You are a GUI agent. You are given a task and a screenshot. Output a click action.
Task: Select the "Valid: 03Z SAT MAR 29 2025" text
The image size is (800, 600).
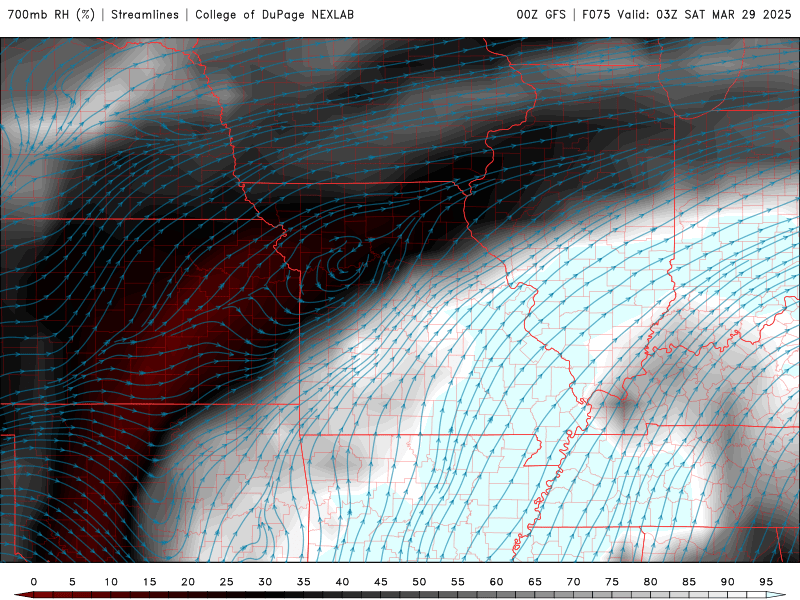[704, 14]
